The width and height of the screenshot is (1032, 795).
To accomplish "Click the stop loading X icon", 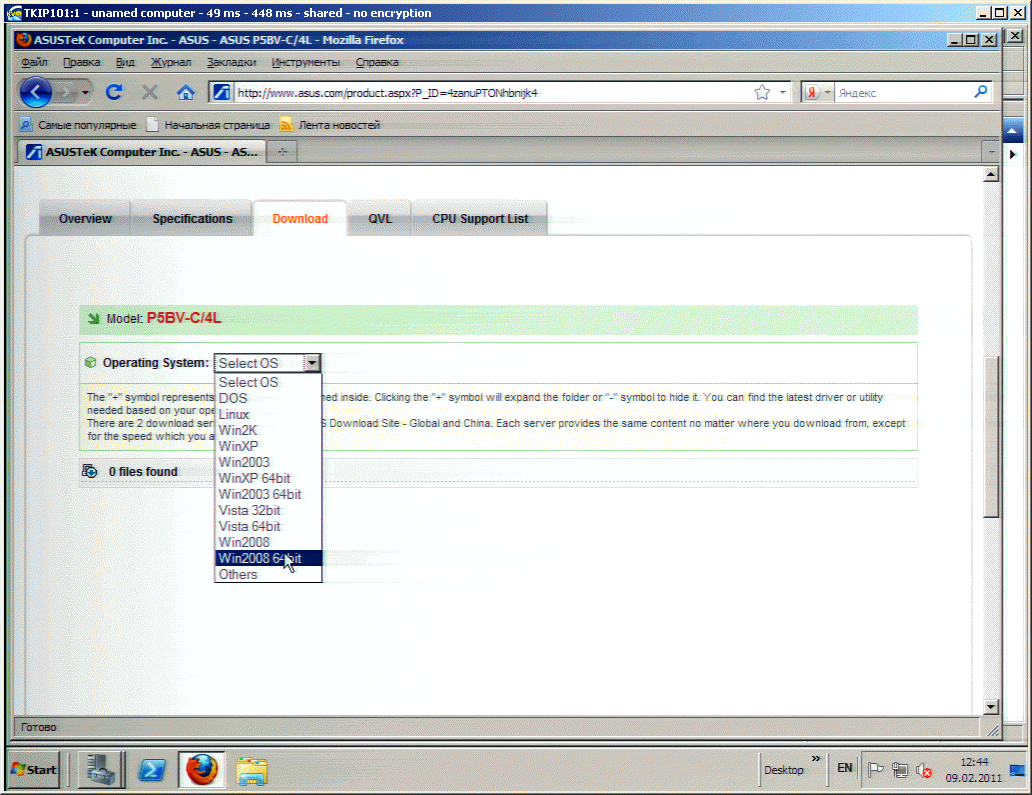I will [x=150, y=92].
